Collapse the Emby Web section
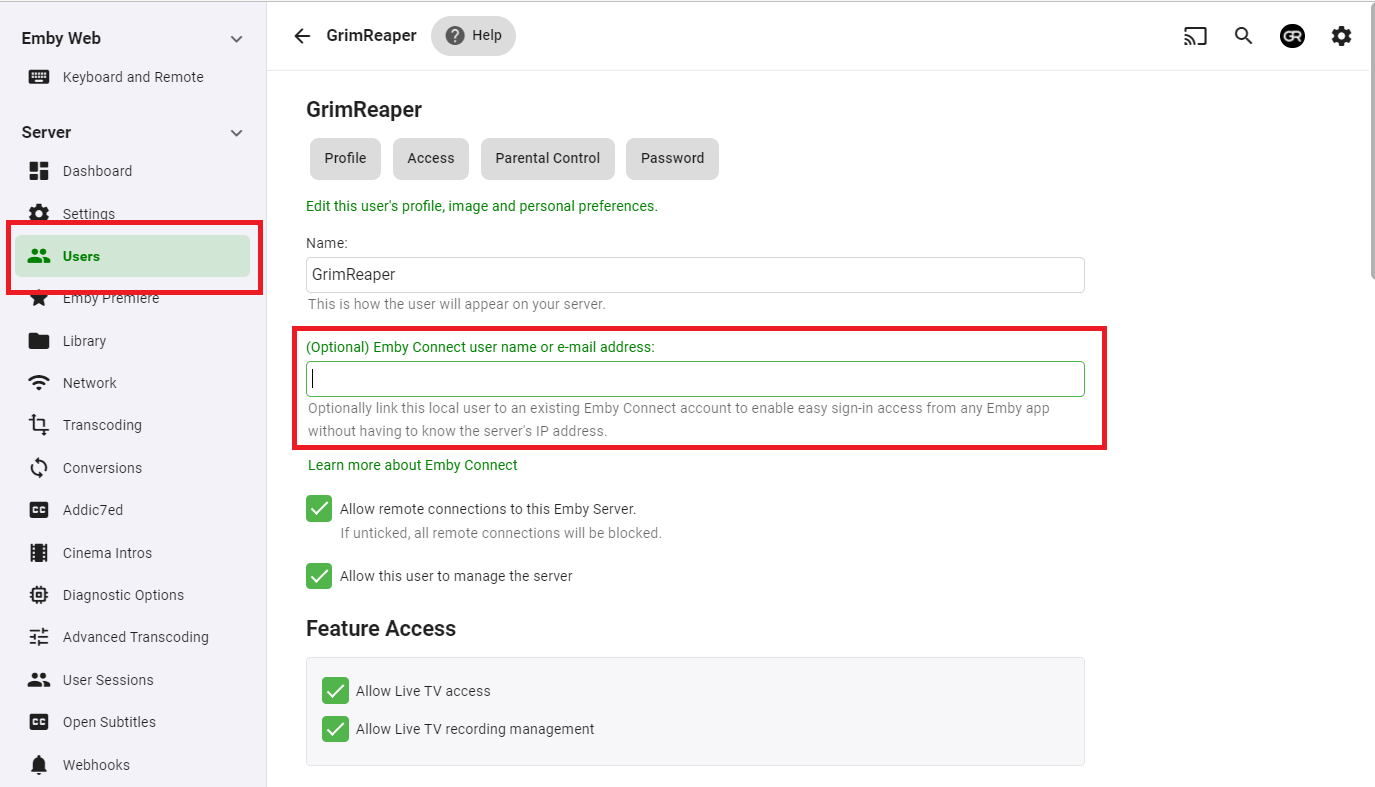 pos(236,39)
